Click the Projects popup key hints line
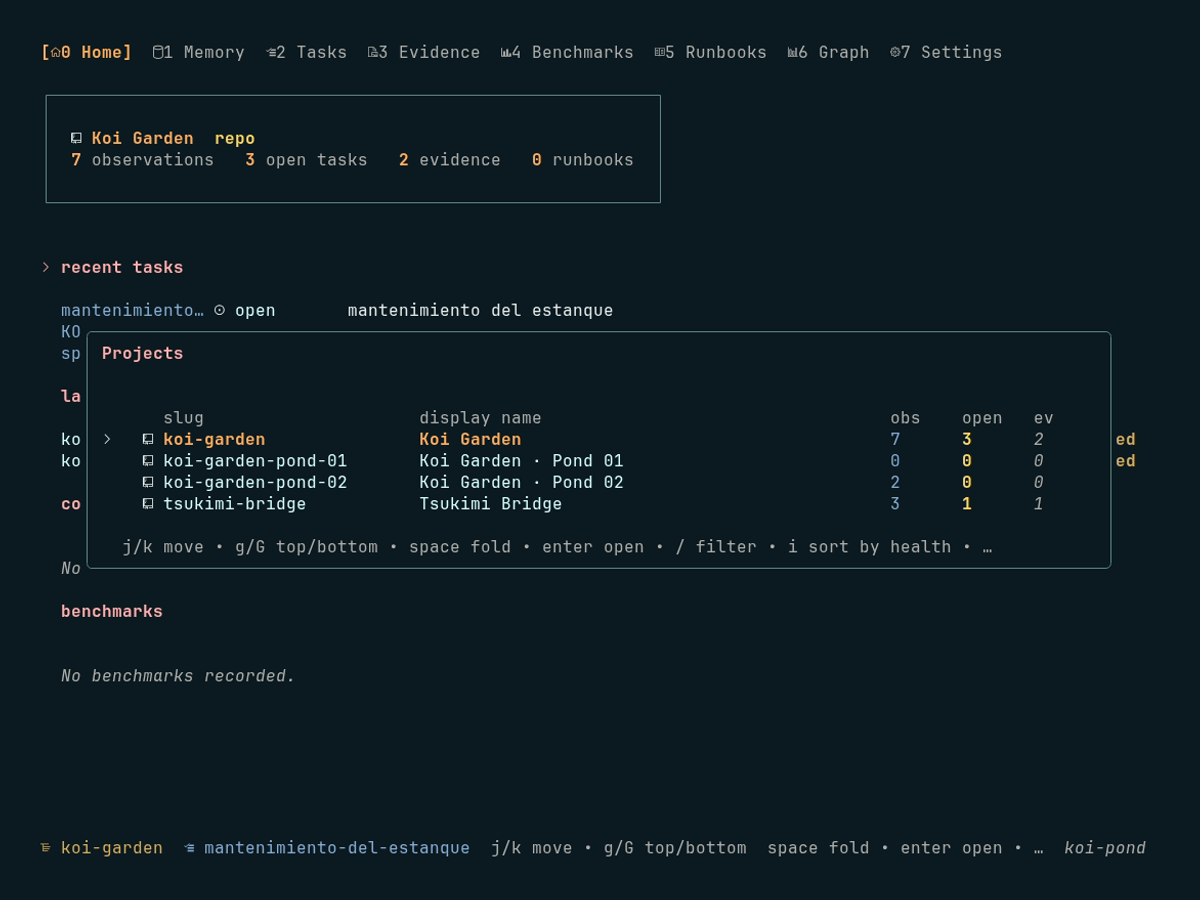This screenshot has height=900, width=1200. click(x=557, y=547)
